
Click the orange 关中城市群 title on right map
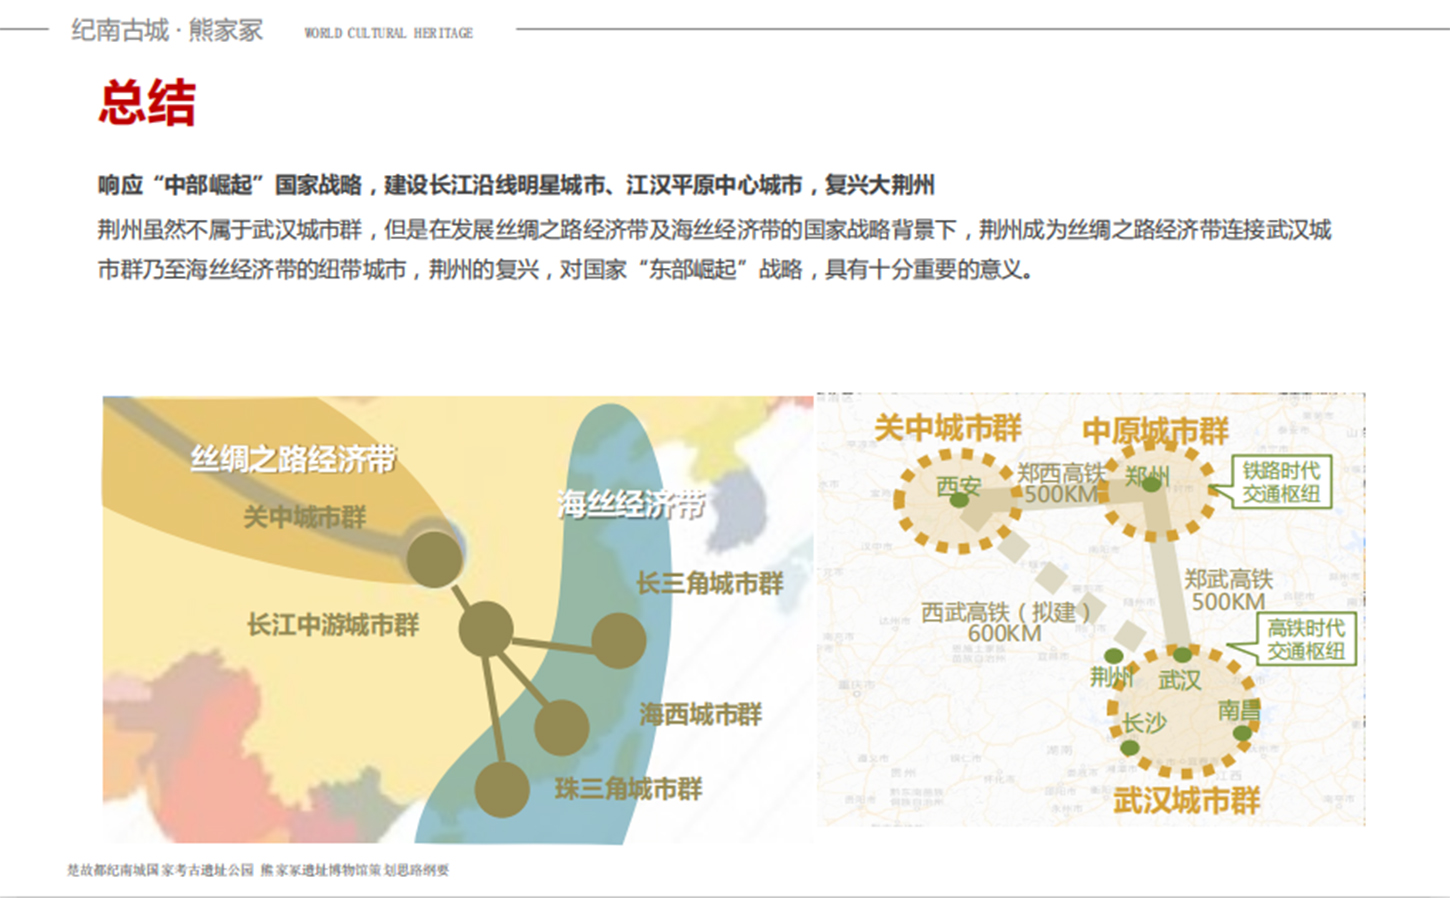948,429
